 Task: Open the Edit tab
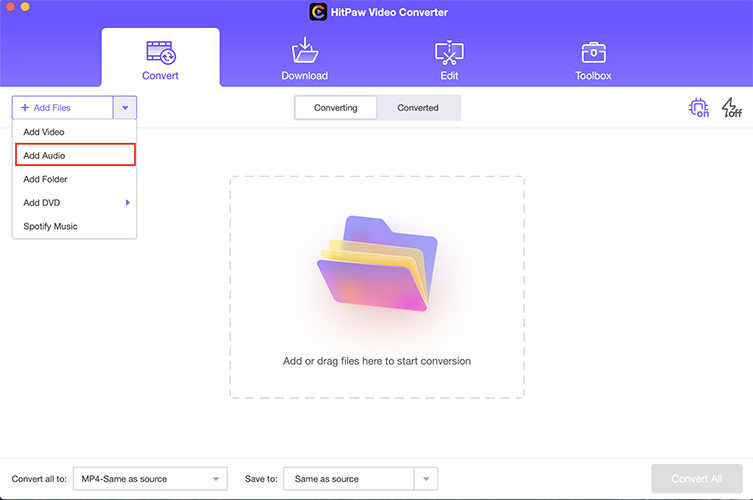[449, 60]
